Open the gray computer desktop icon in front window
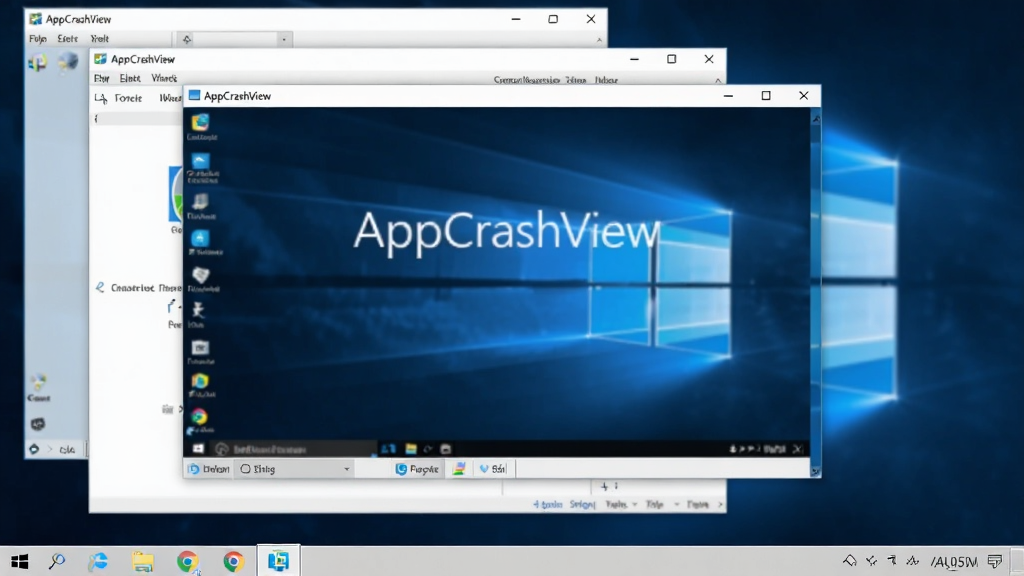The width and height of the screenshot is (1024, 576). point(200,201)
